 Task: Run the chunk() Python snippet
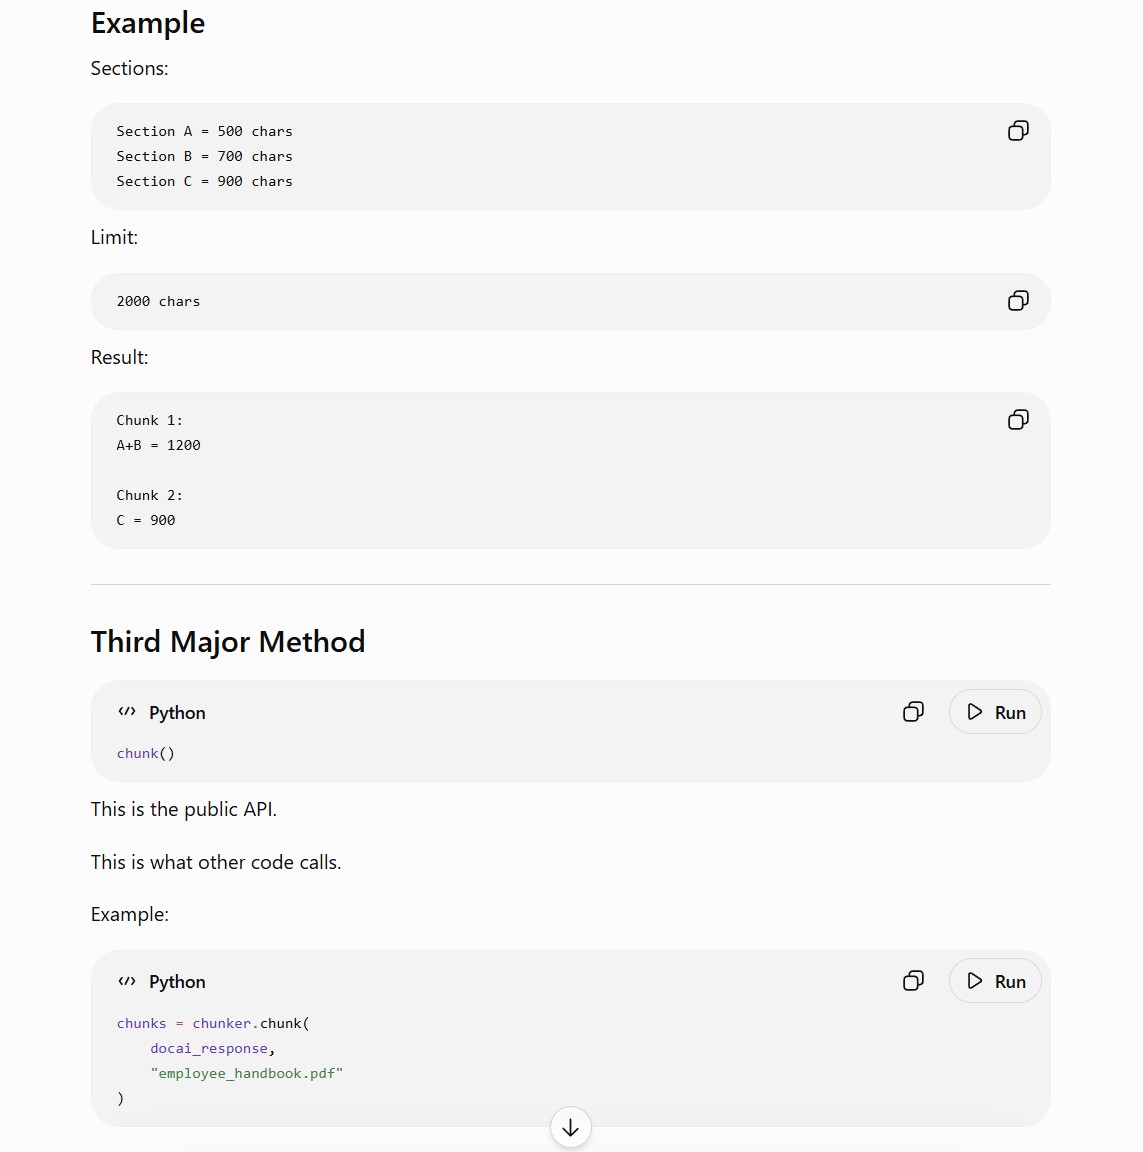(x=995, y=712)
